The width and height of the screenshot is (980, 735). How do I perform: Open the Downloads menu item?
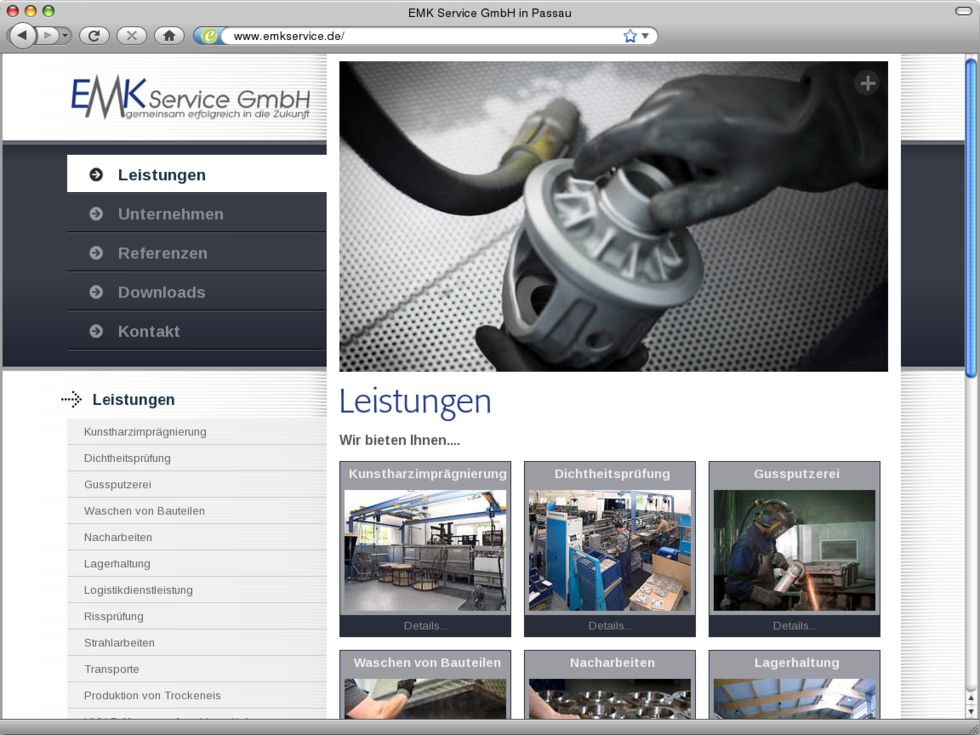[196, 292]
